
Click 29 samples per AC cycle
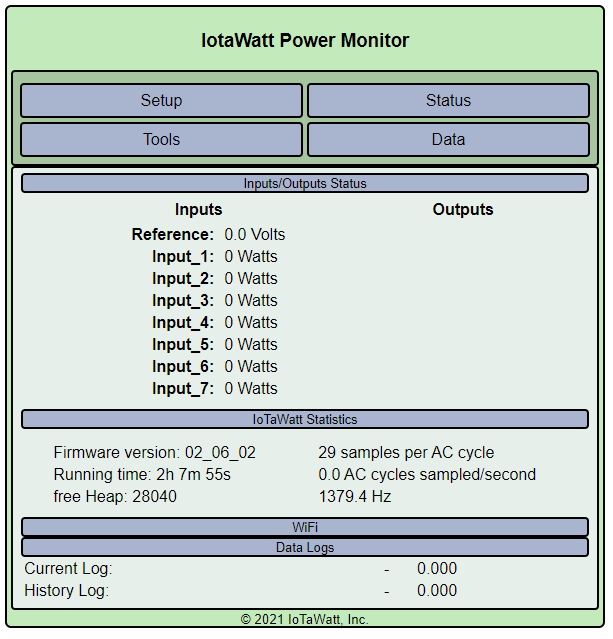[406, 453]
